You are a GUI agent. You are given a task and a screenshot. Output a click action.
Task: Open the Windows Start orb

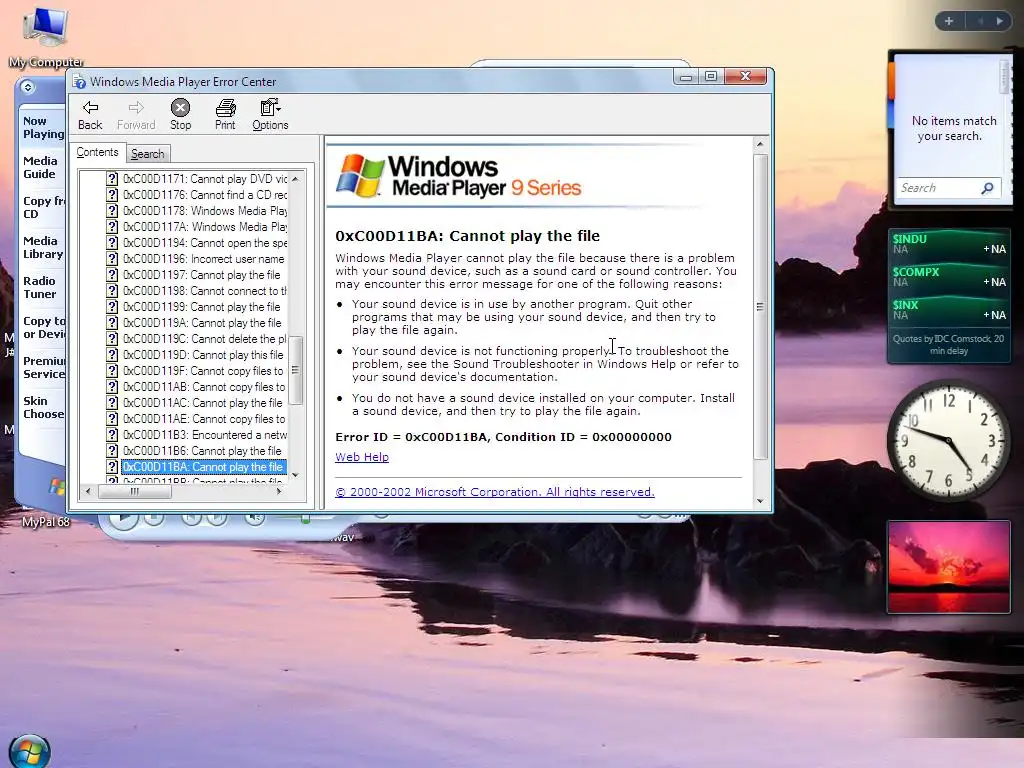pos(30,752)
